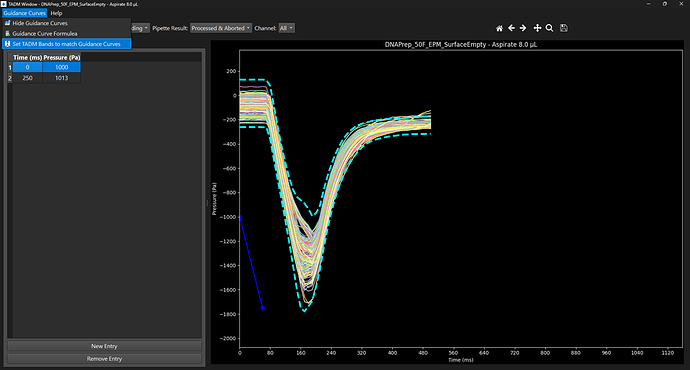Select Set TADM Bands to match Guidance Curves
The width and height of the screenshot is (690, 370).
click(66, 44)
